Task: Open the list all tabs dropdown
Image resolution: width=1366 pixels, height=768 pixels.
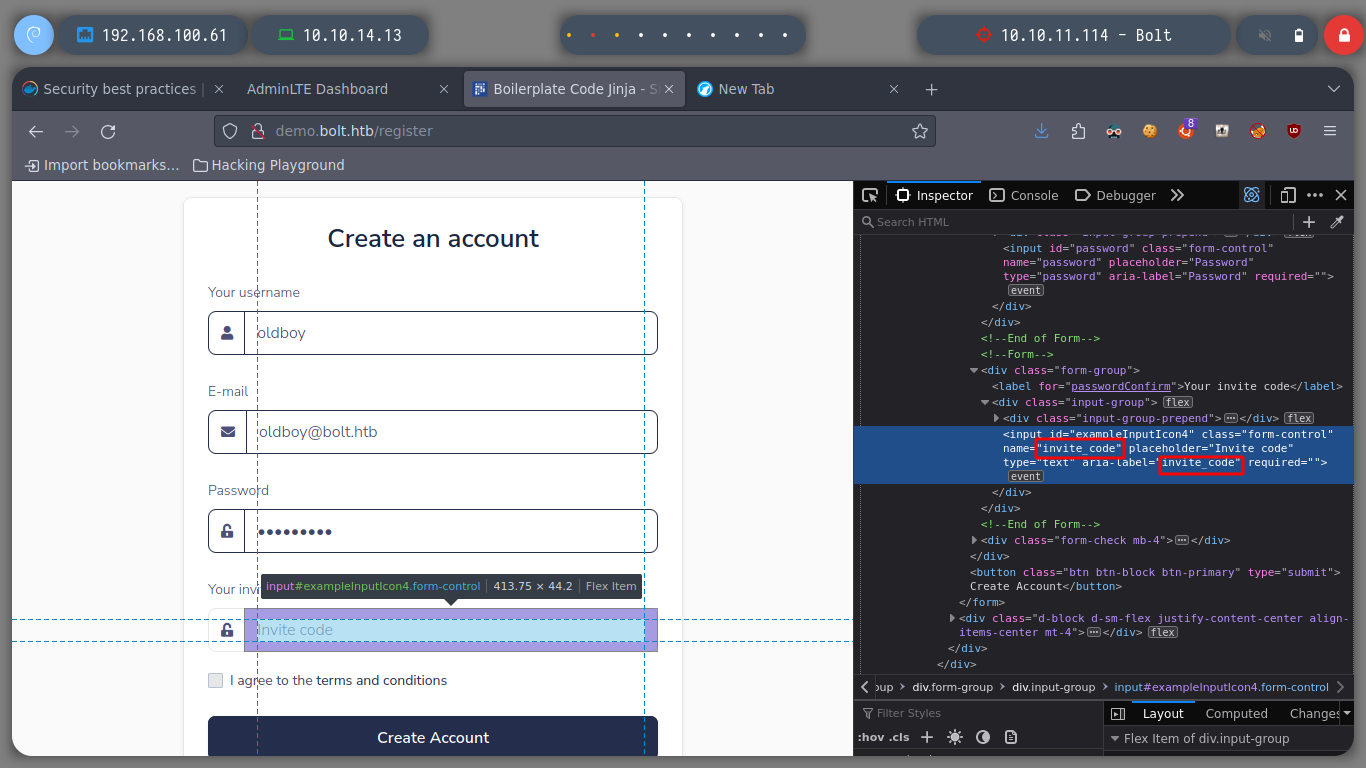Action: pyautogui.click(x=1333, y=89)
